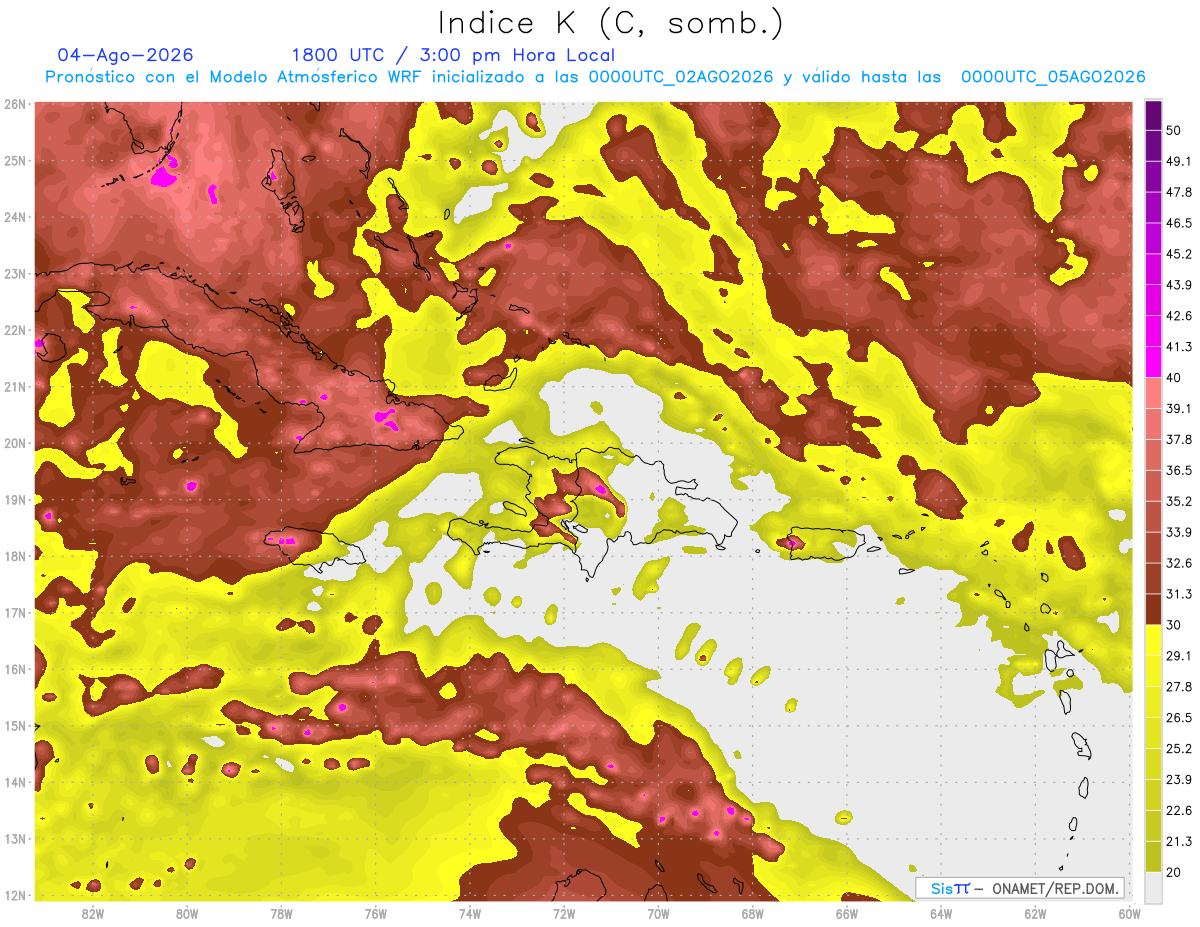Click the latitude label "17N"
Viewport: 1200px width, 927px height.
point(14,612)
